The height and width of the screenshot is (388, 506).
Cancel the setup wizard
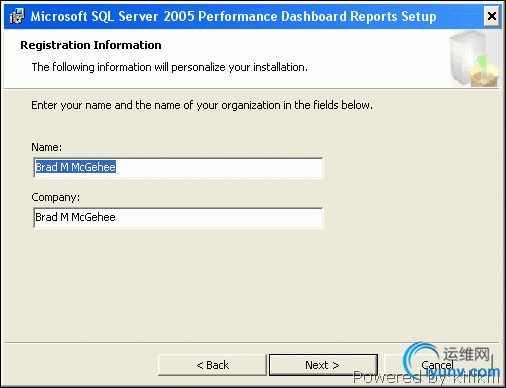437,365
